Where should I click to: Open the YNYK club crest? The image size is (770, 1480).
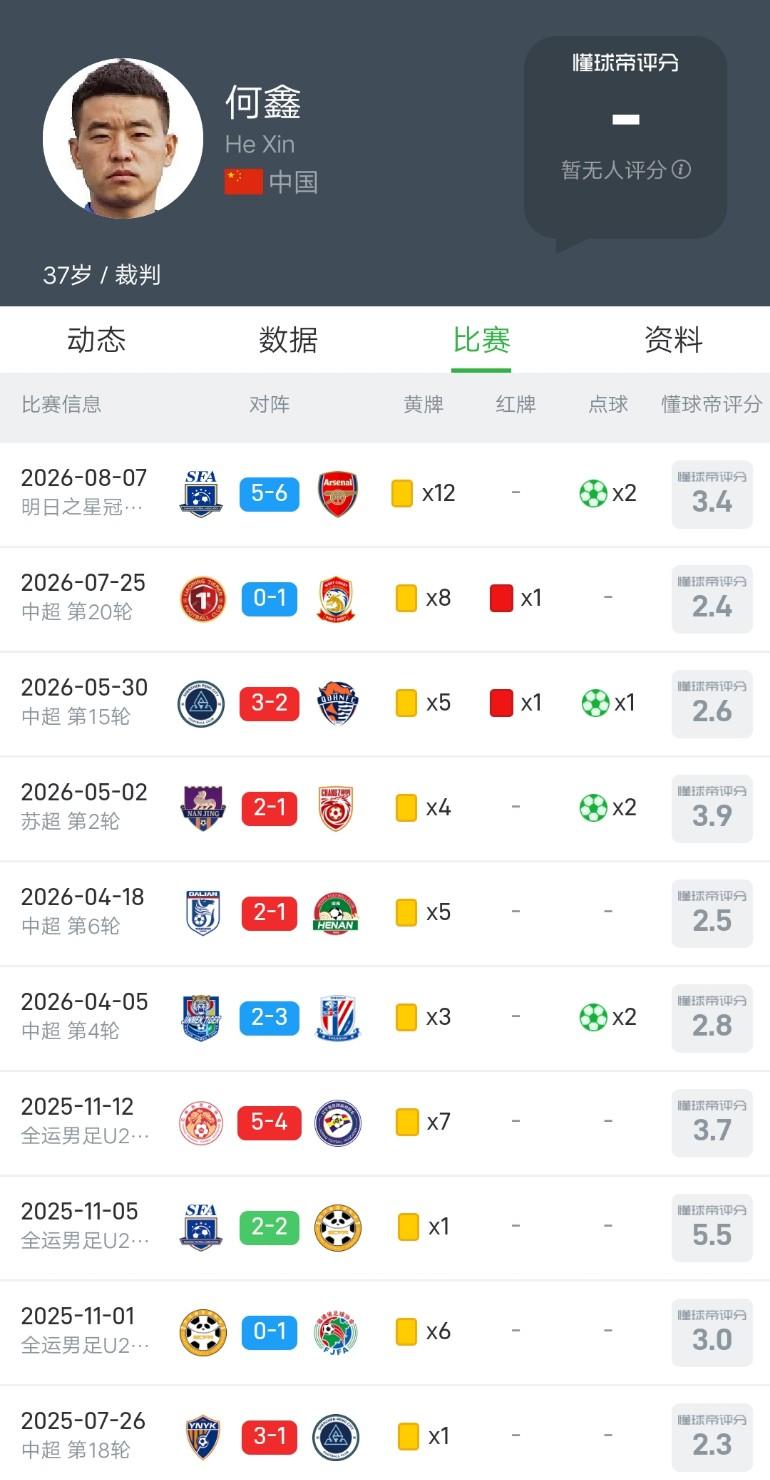[x=203, y=1437]
